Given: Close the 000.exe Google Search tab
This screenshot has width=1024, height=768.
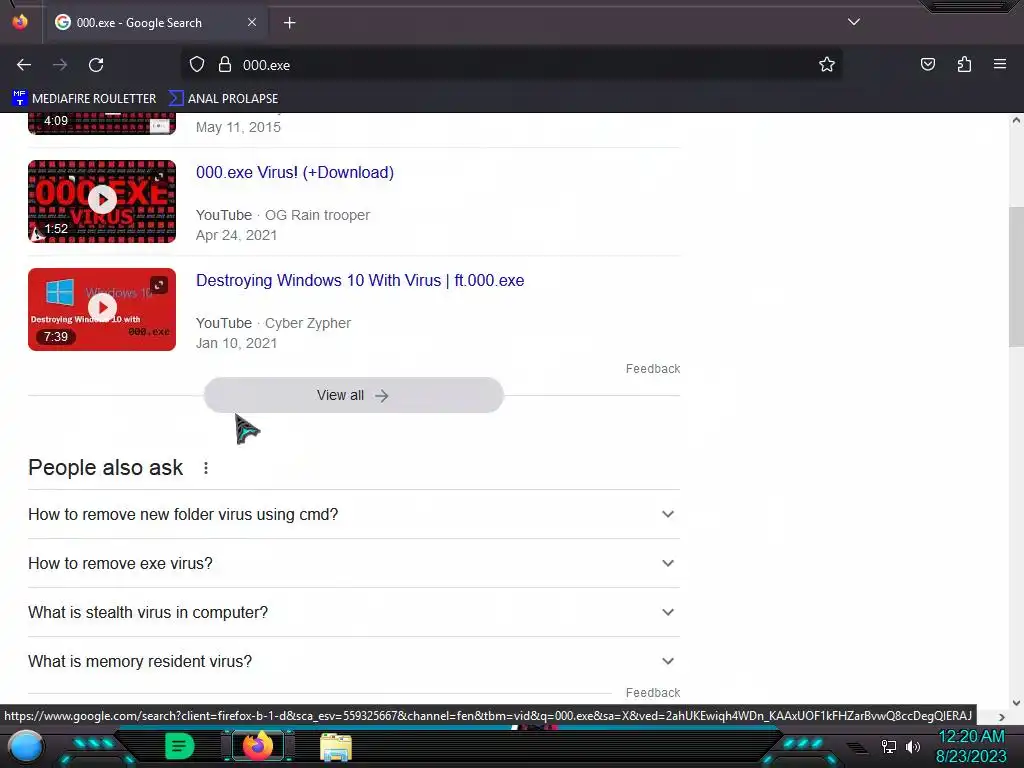Looking at the screenshot, I should tap(252, 22).
